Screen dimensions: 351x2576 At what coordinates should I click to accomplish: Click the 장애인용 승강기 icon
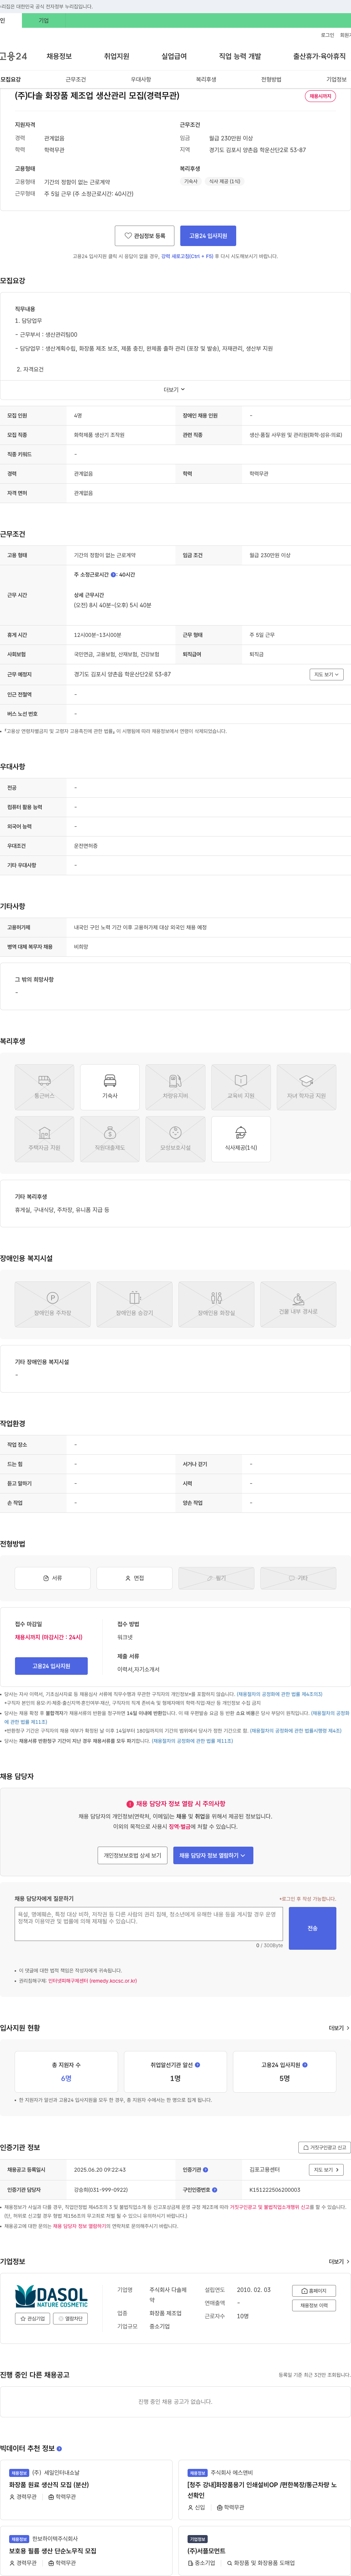click(x=134, y=1304)
